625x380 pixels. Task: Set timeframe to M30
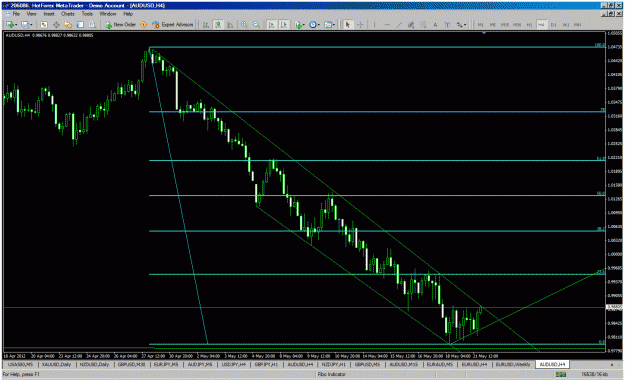(x=517, y=25)
